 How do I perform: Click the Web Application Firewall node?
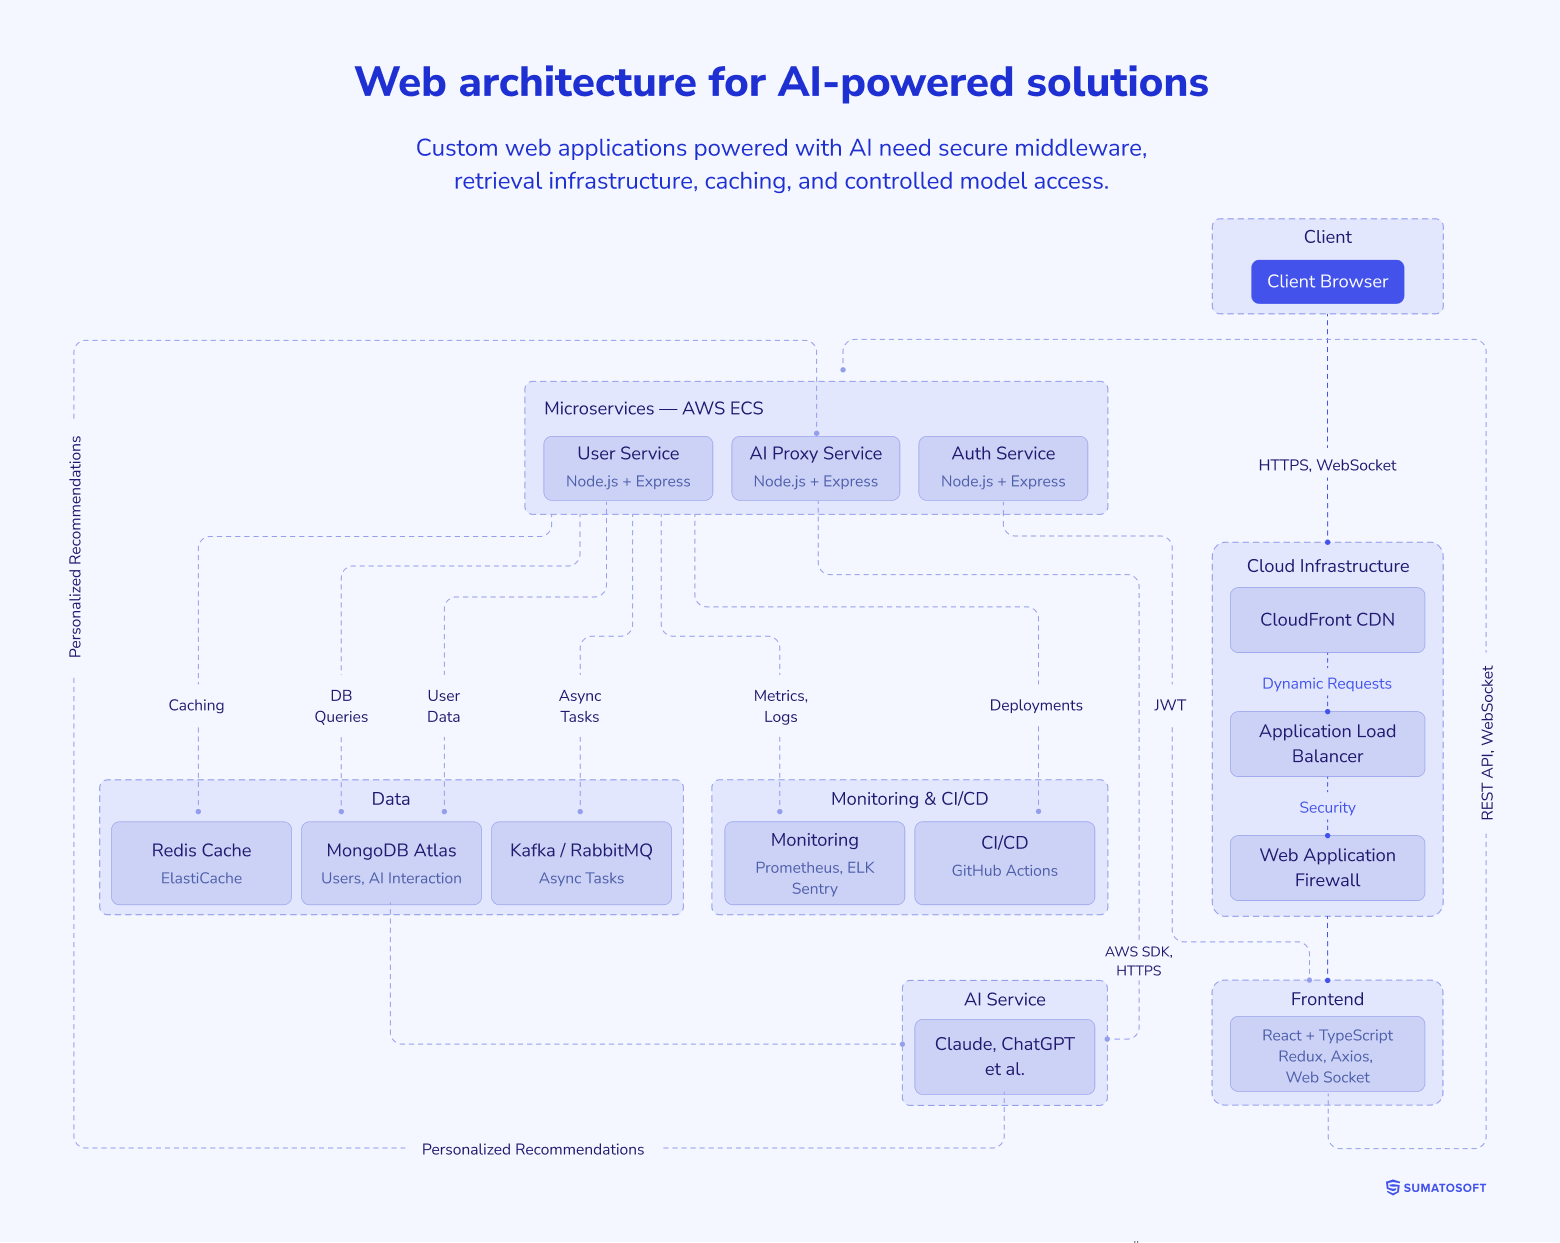point(1327,868)
